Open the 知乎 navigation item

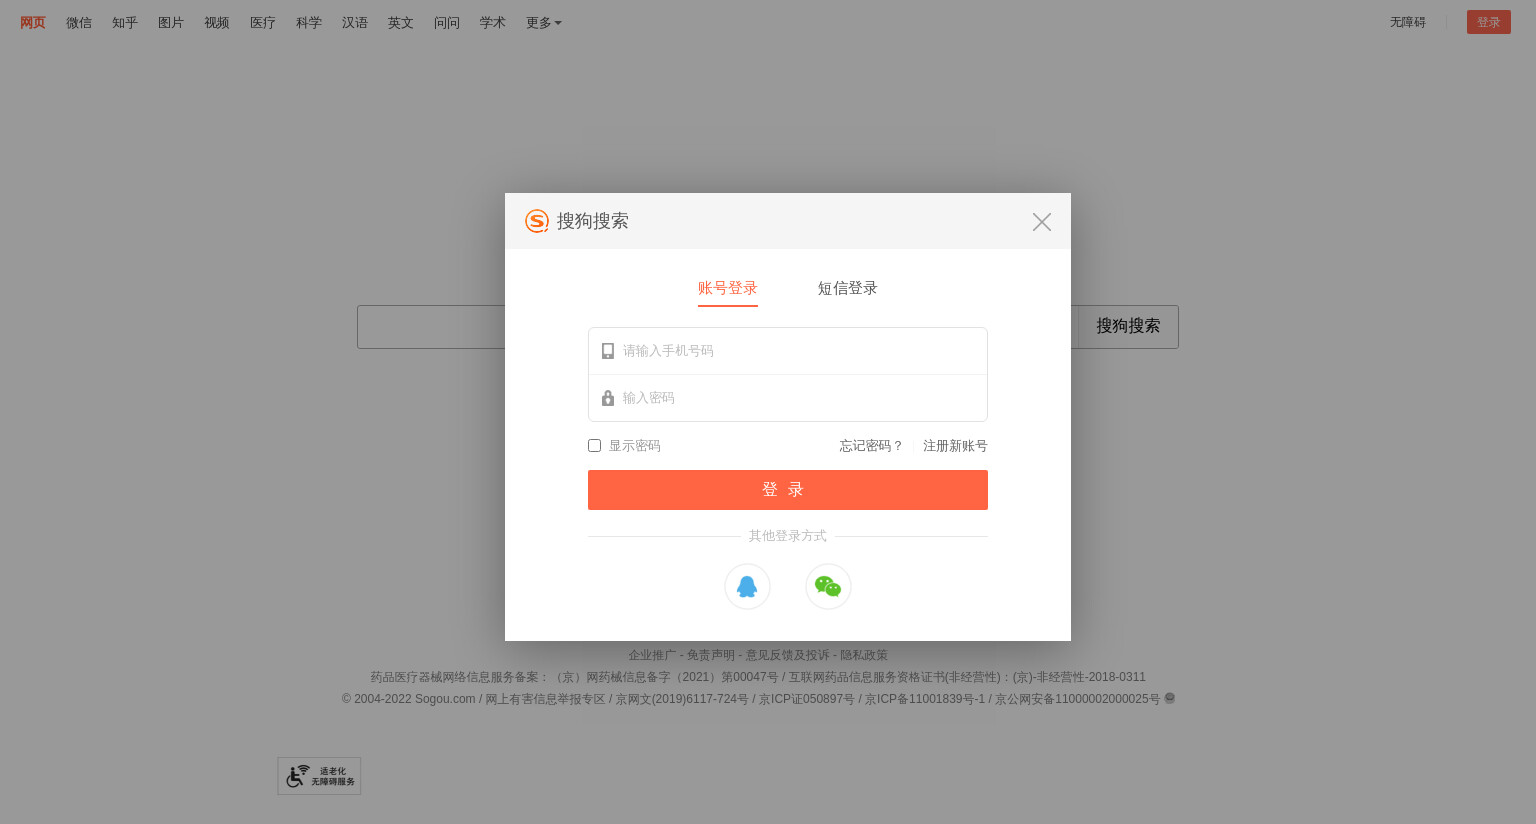[125, 23]
